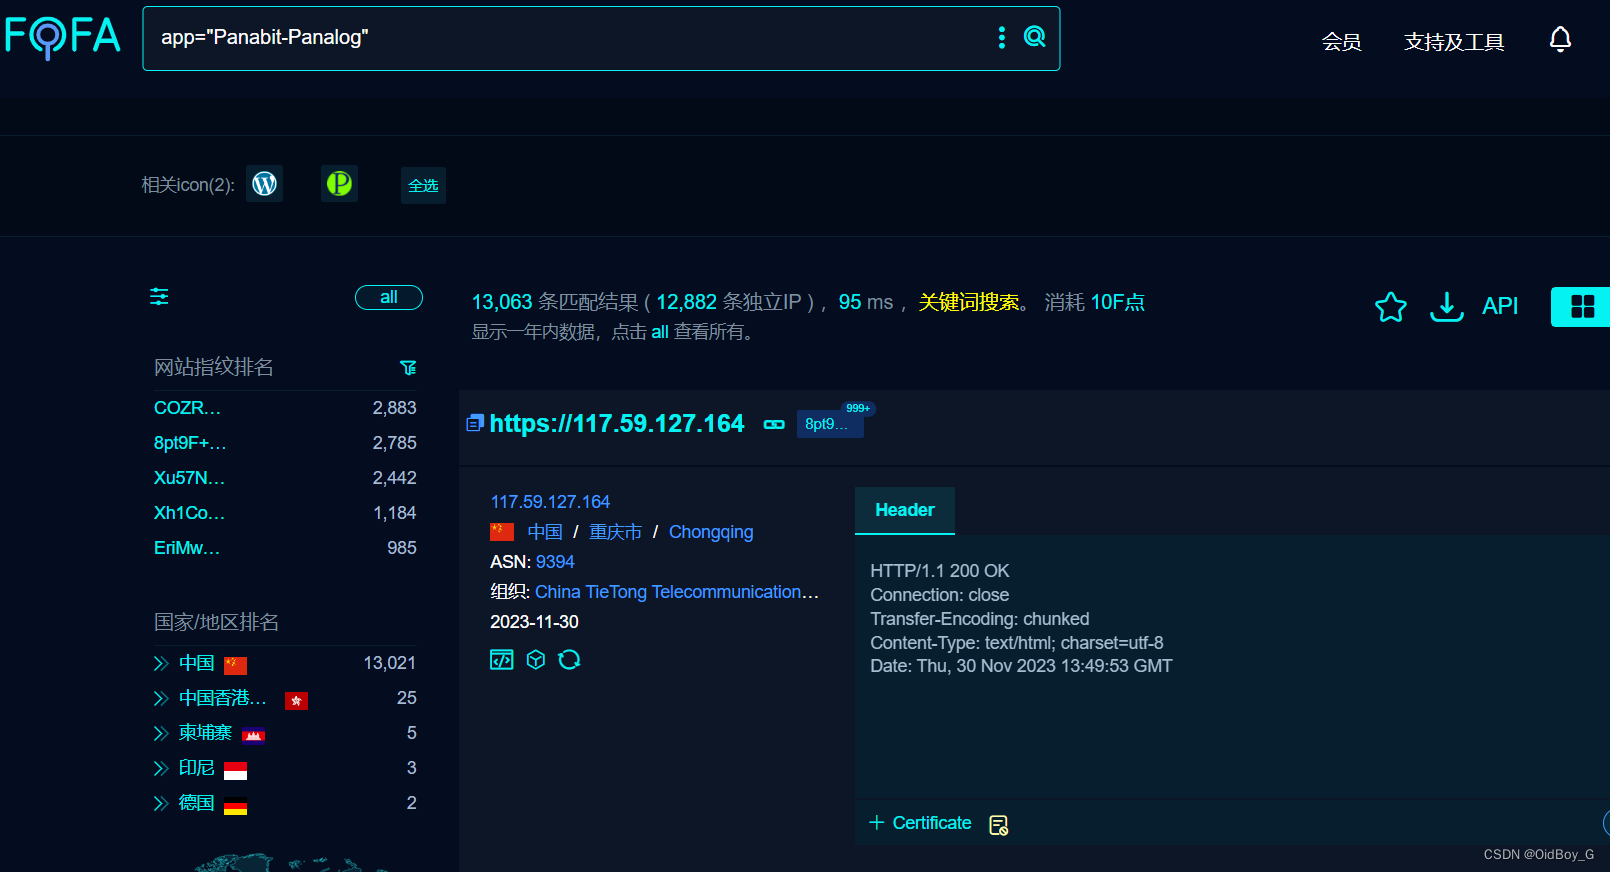Open the search options three-dot menu
Screen dimensions: 1610x872
point(1001,37)
